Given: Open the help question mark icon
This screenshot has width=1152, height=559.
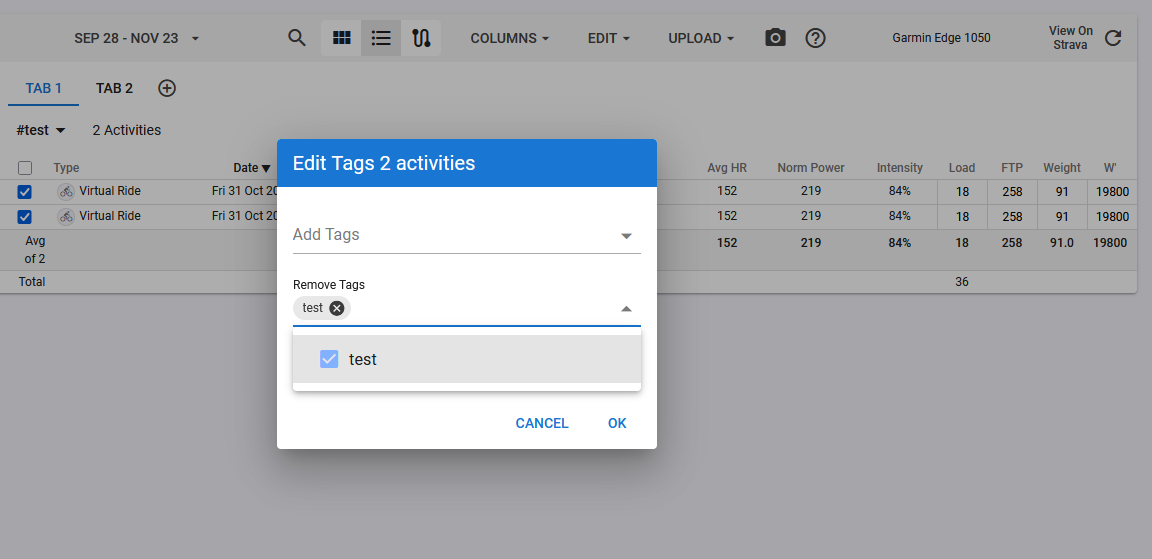Looking at the screenshot, I should [816, 38].
